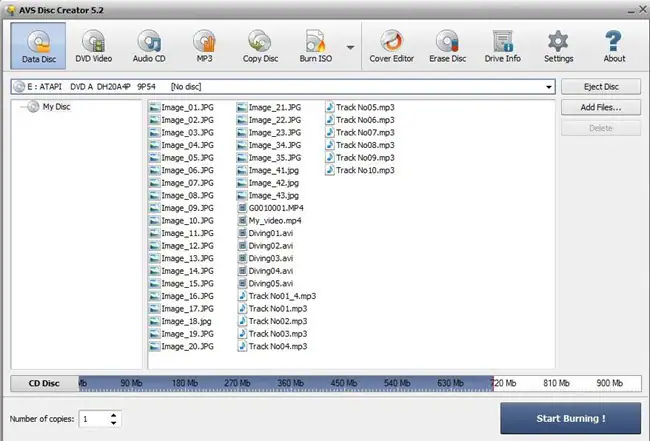Select video file Diving01.avi

point(266,233)
